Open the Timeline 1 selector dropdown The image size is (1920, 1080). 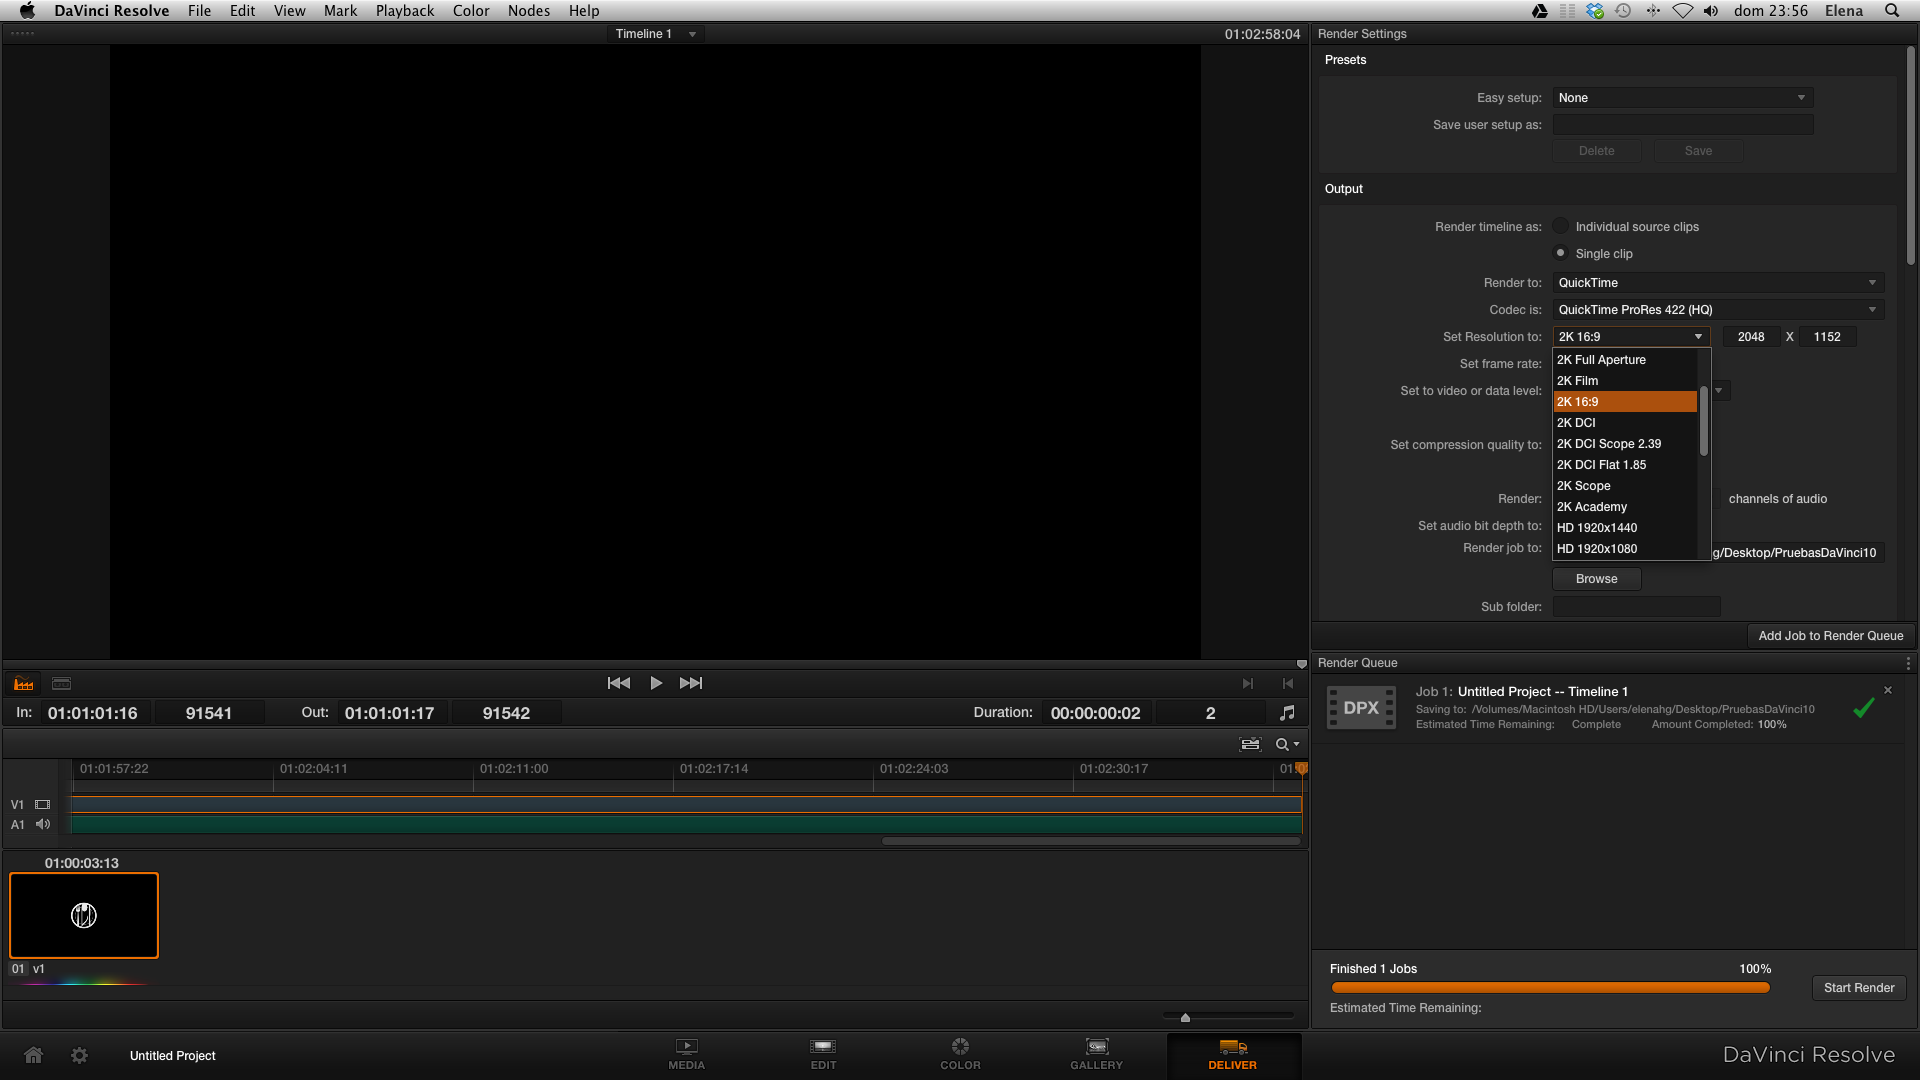[x=655, y=34]
